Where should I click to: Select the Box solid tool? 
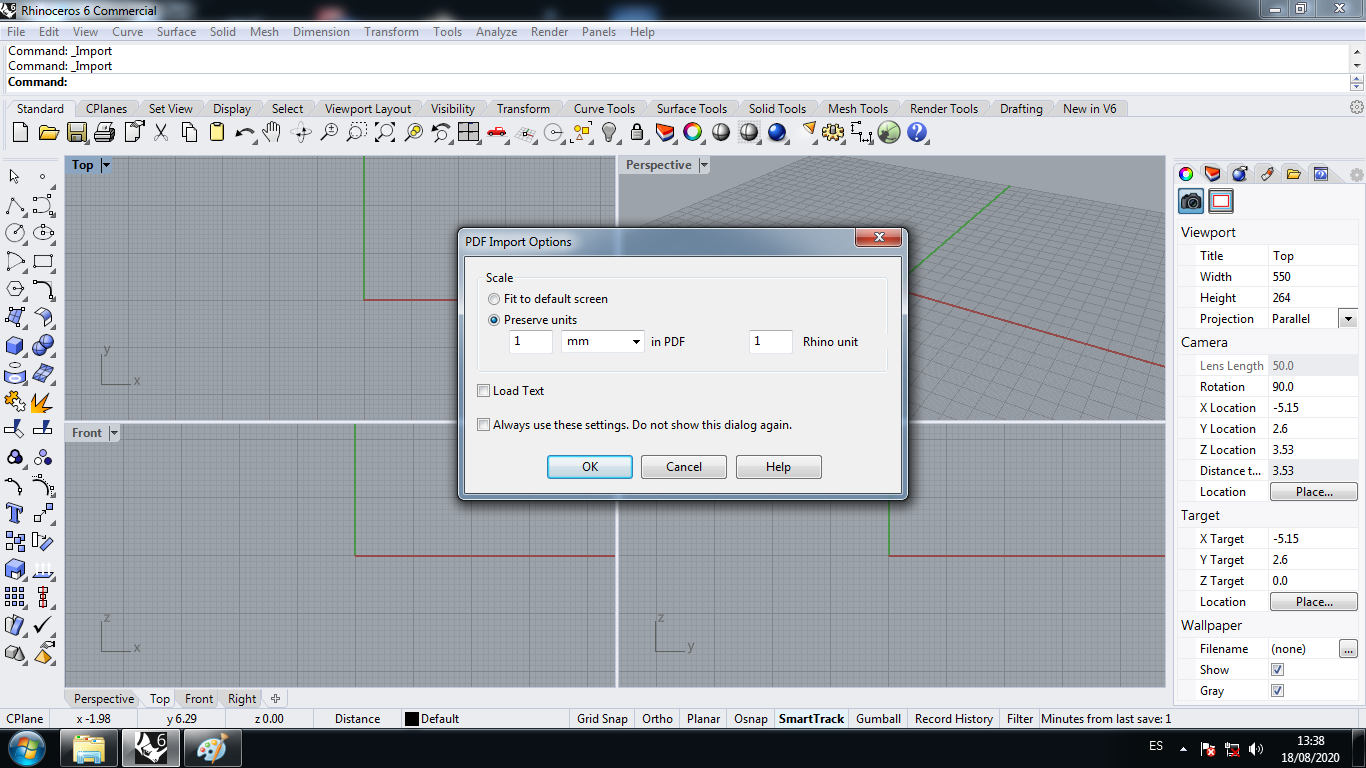point(15,346)
